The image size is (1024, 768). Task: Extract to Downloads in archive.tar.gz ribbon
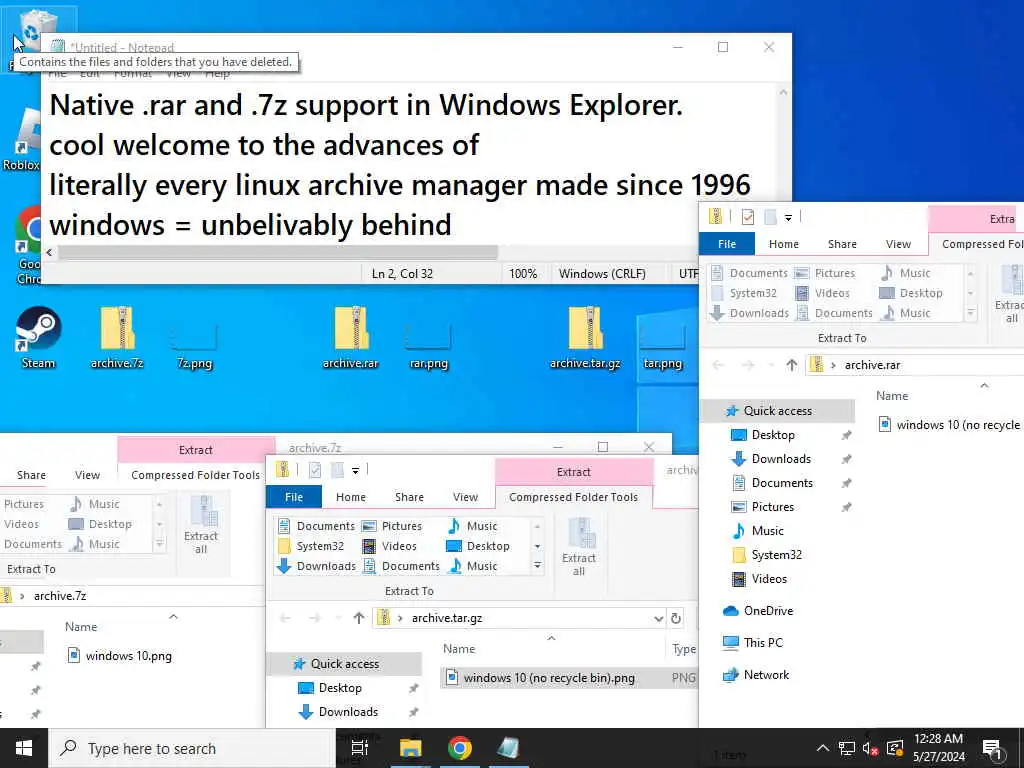pyautogui.click(x=317, y=566)
